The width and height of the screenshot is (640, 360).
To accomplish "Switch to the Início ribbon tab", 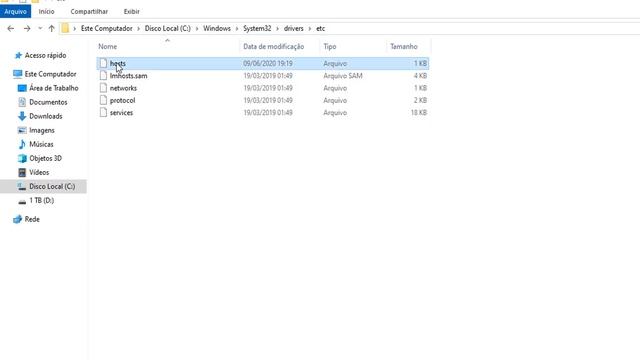I will point(47,11).
